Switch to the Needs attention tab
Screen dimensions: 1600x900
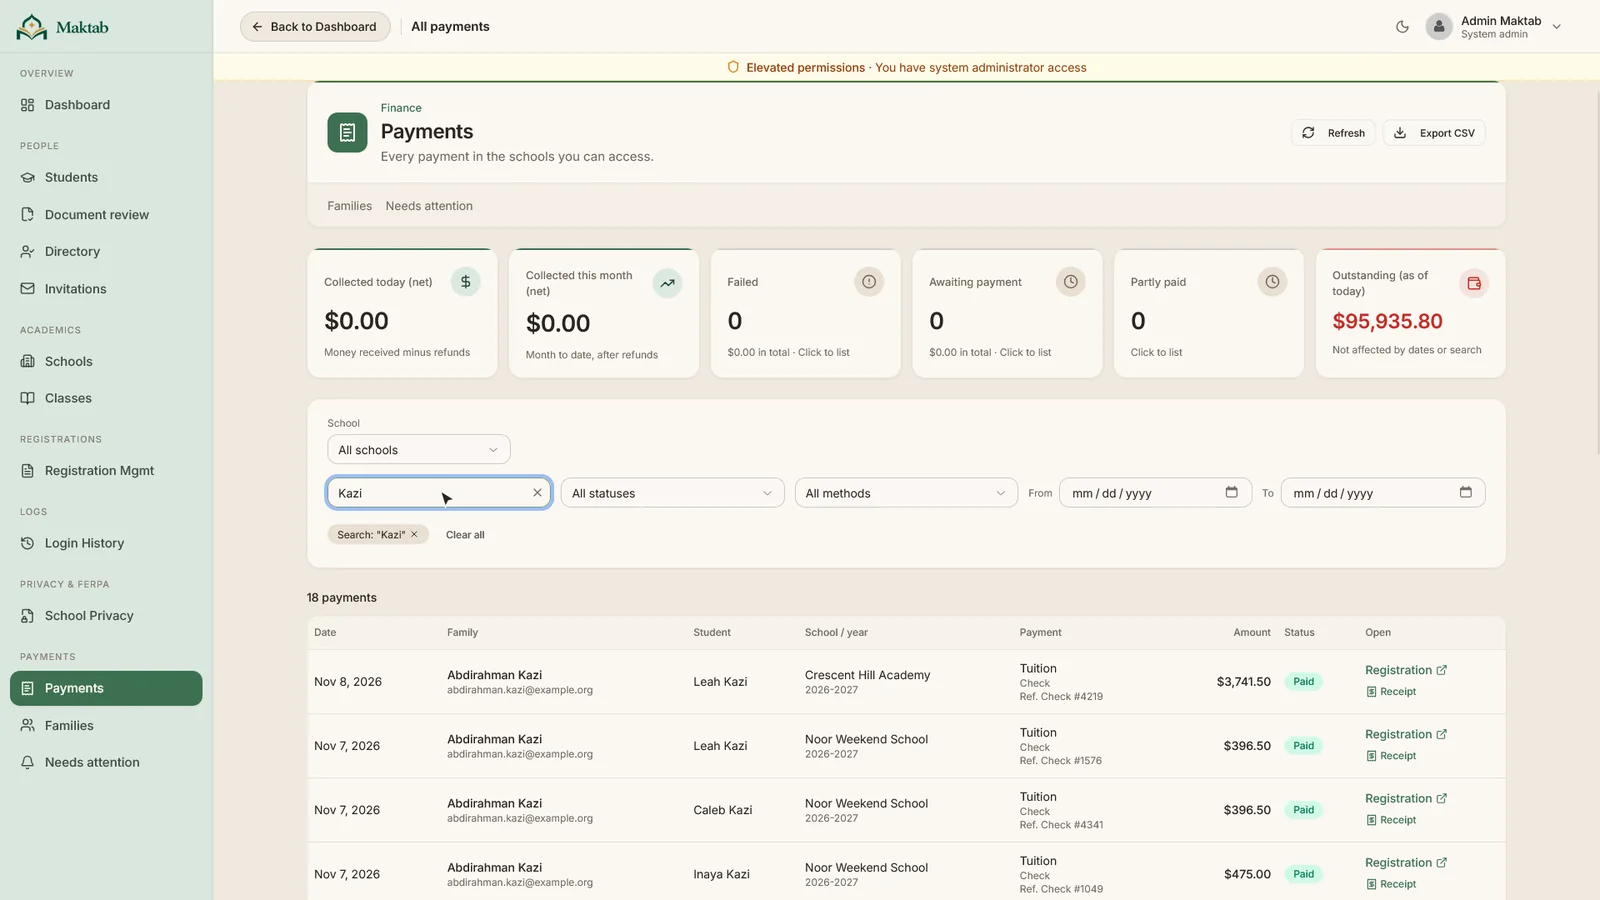pos(429,206)
